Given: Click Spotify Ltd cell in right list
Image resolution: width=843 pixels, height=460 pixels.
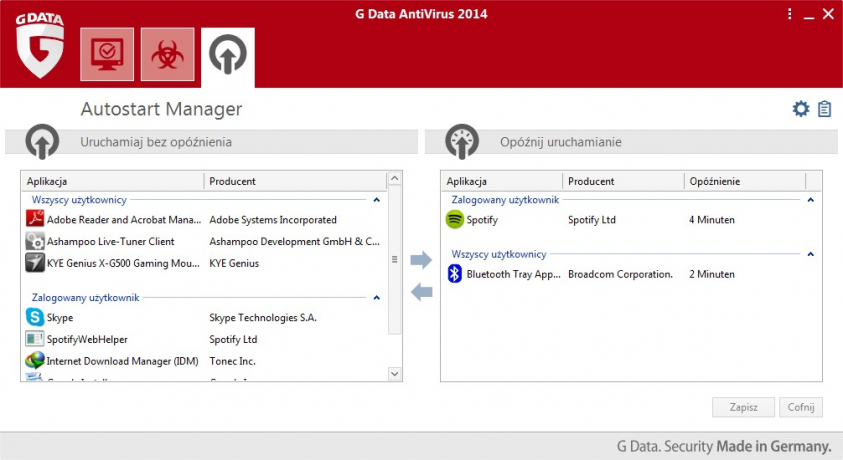Looking at the screenshot, I should pos(592,220).
